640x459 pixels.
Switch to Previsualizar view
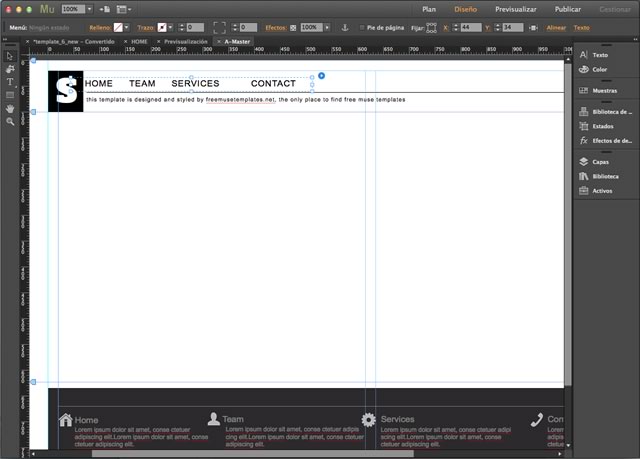[516, 9]
